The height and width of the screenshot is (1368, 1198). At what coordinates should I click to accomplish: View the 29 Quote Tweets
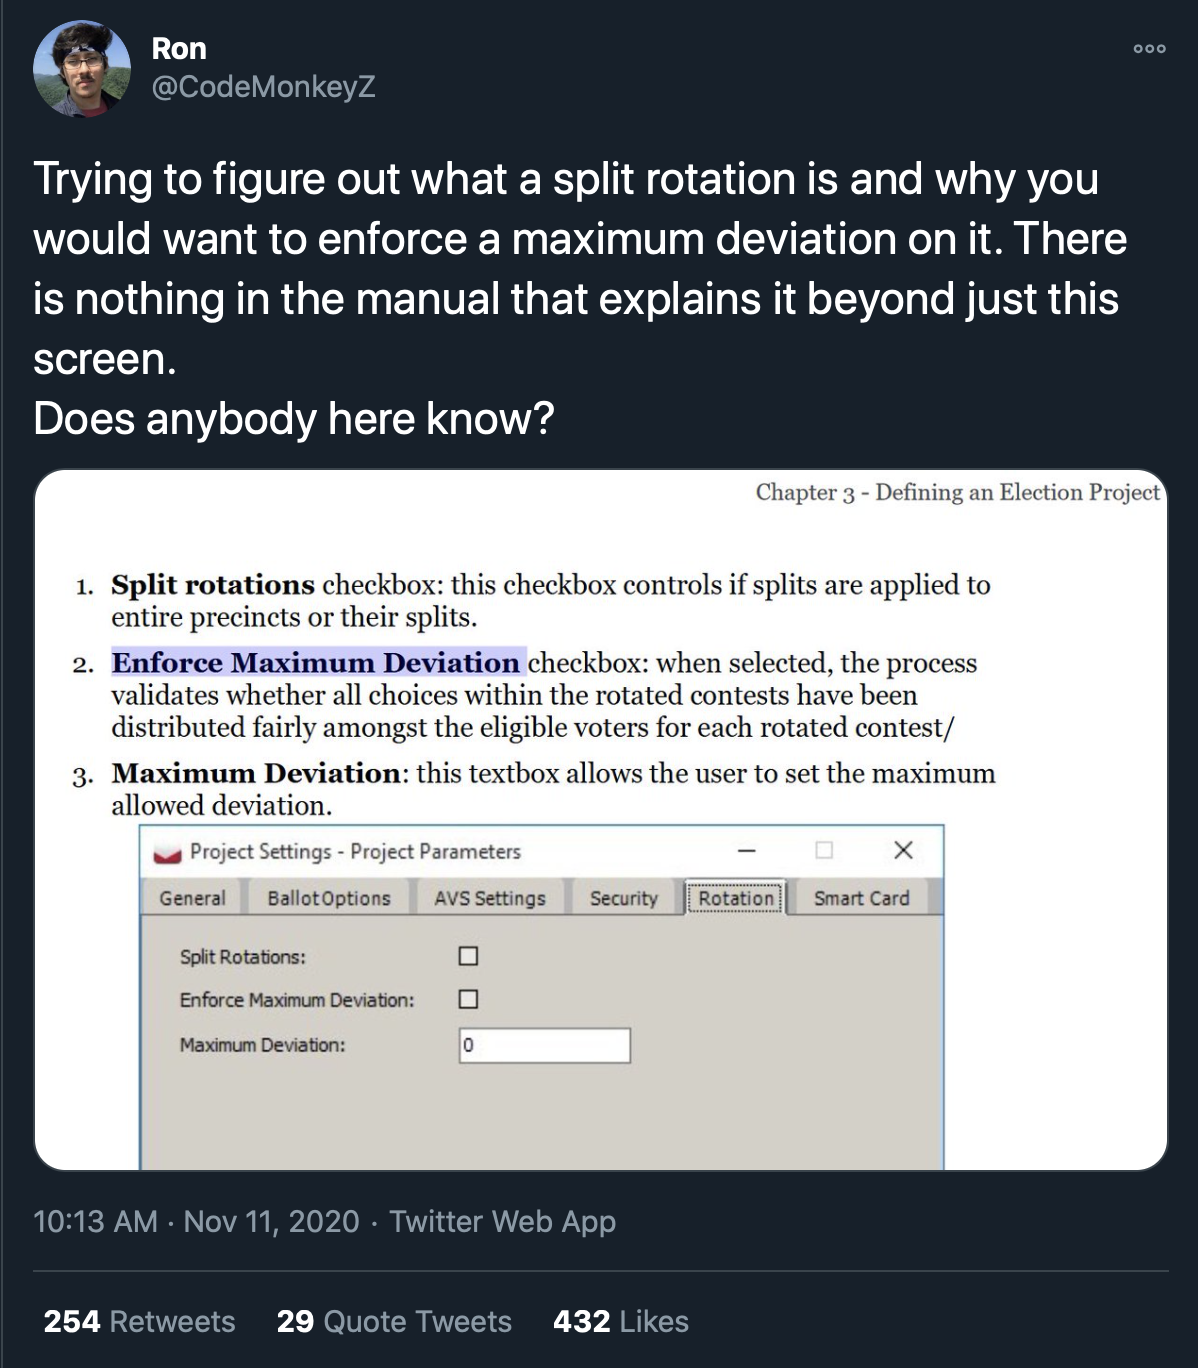tap(394, 1321)
